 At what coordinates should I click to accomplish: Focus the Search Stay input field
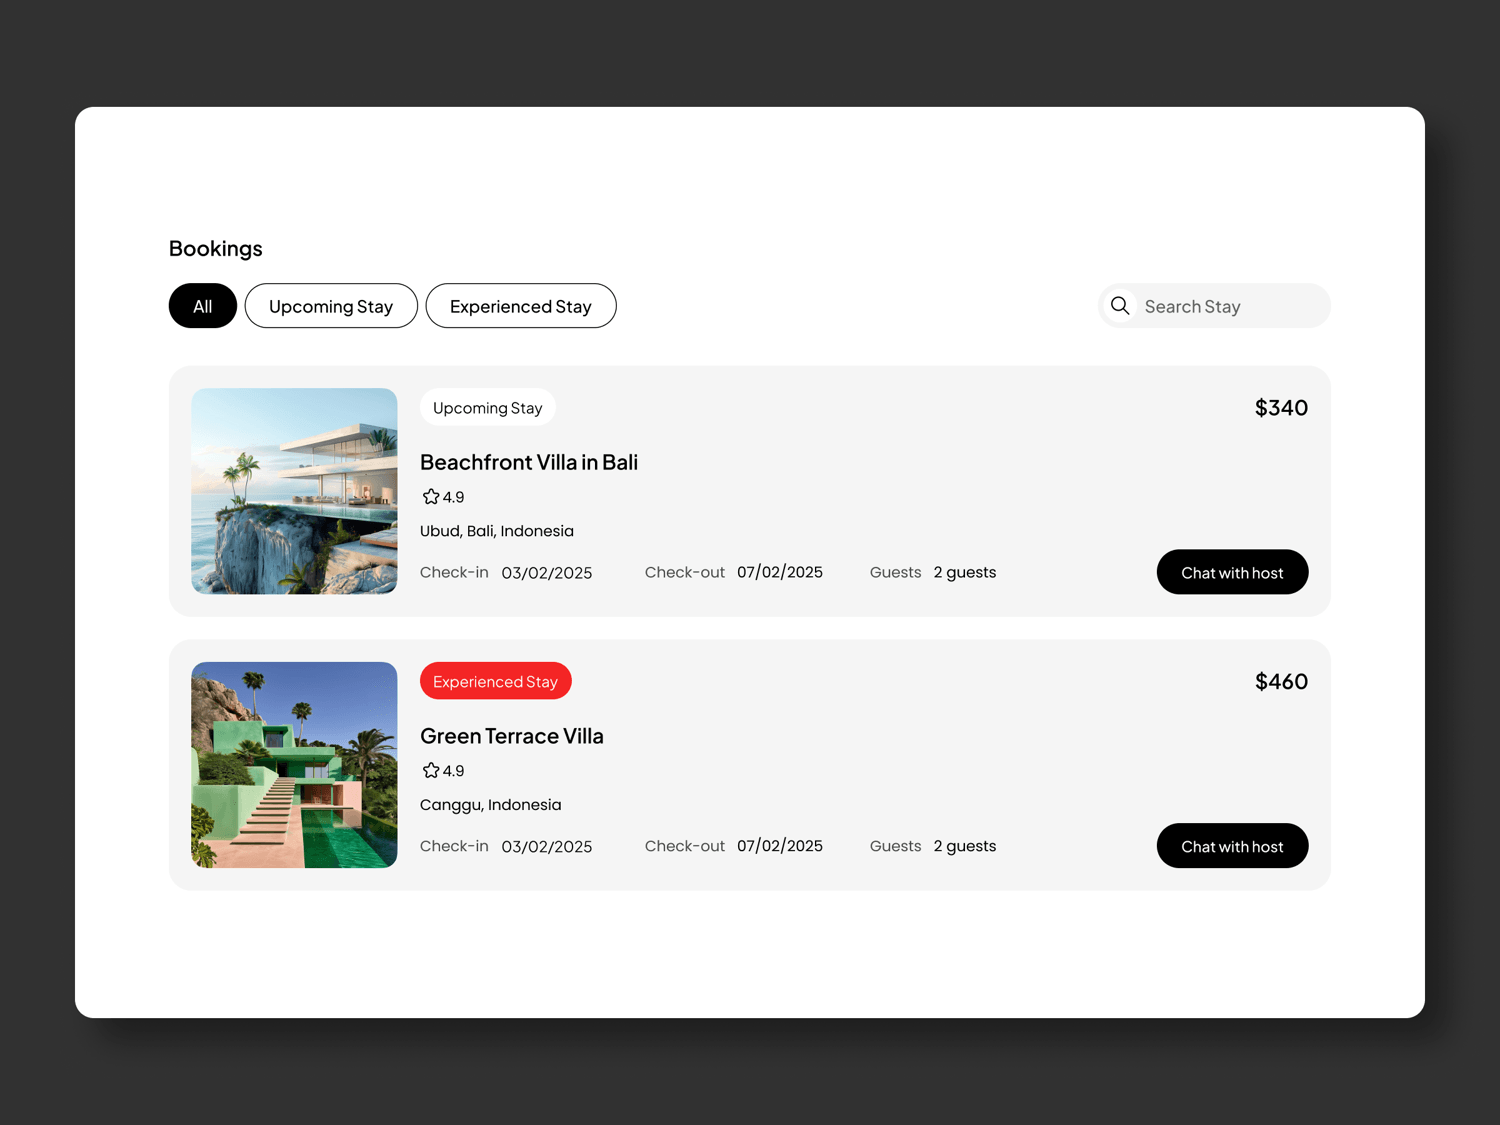tap(1214, 306)
